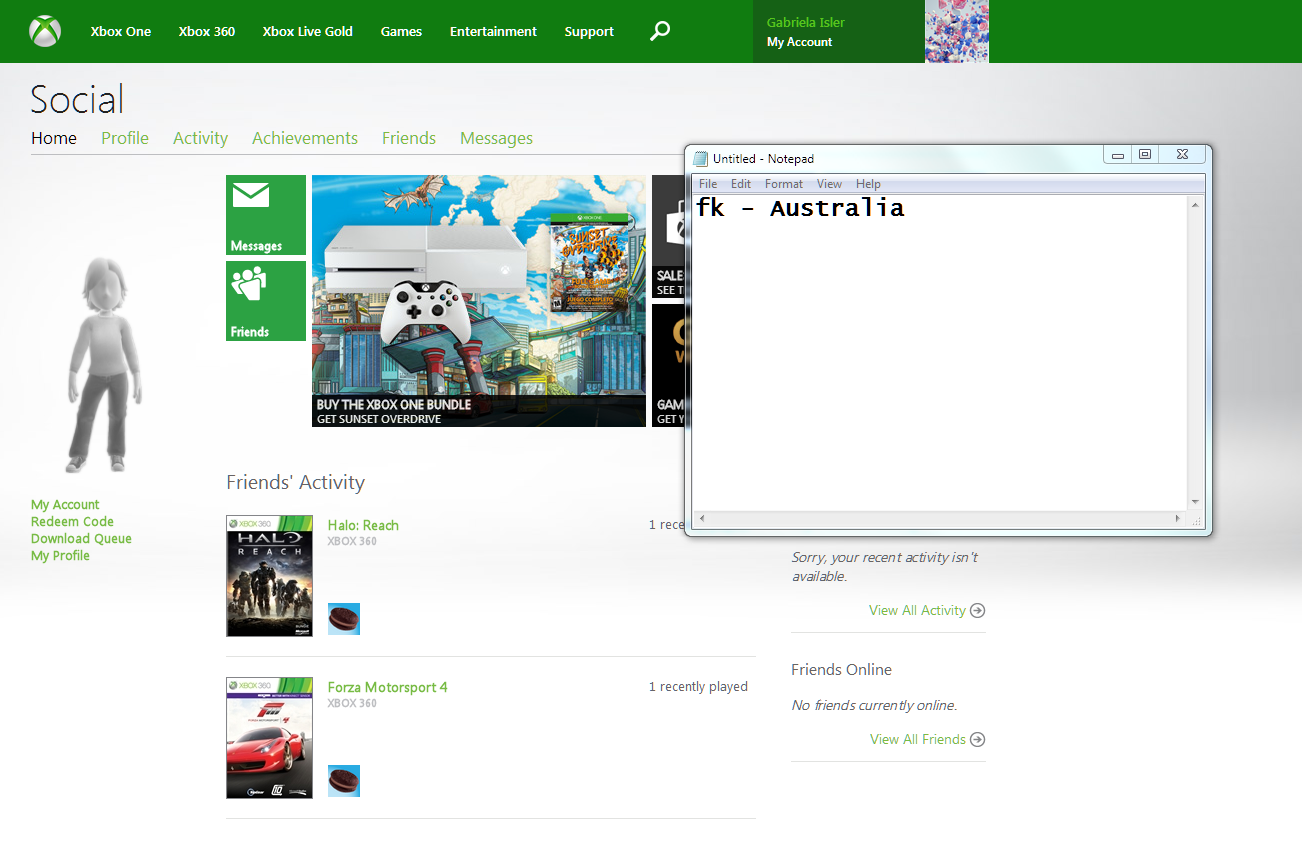
Task: Open the Halo: Reach title link
Action: coord(363,525)
